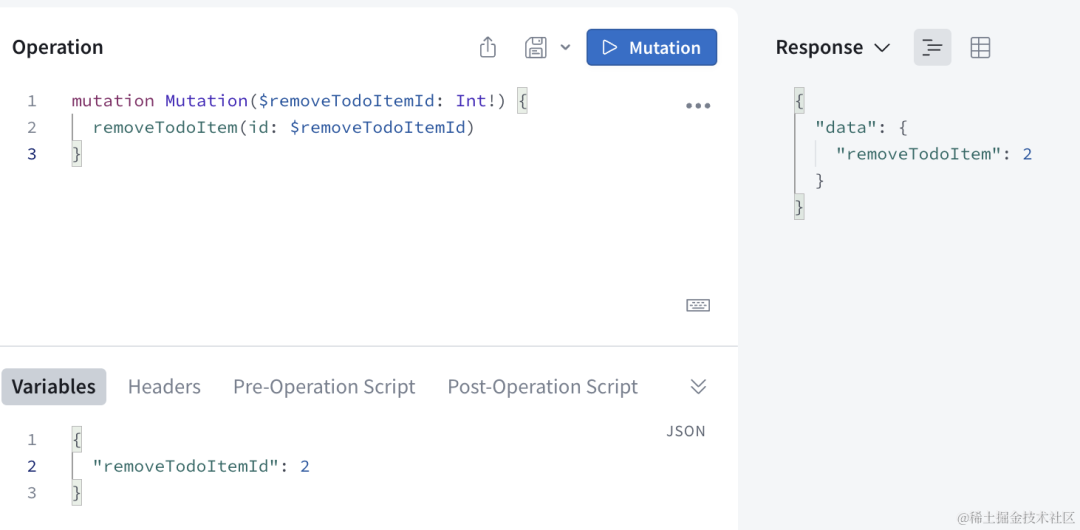
Task: Click the save operation disk icon
Action: pyautogui.click(x=535, y=47)
